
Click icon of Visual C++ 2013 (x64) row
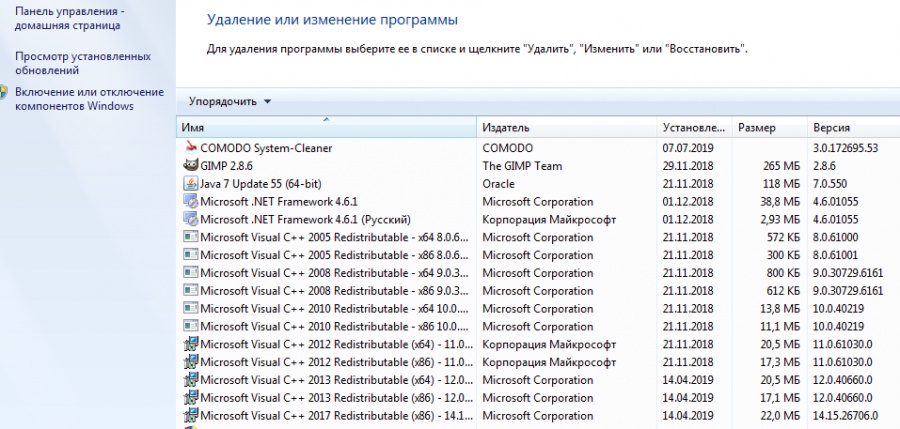click(191, 380)
